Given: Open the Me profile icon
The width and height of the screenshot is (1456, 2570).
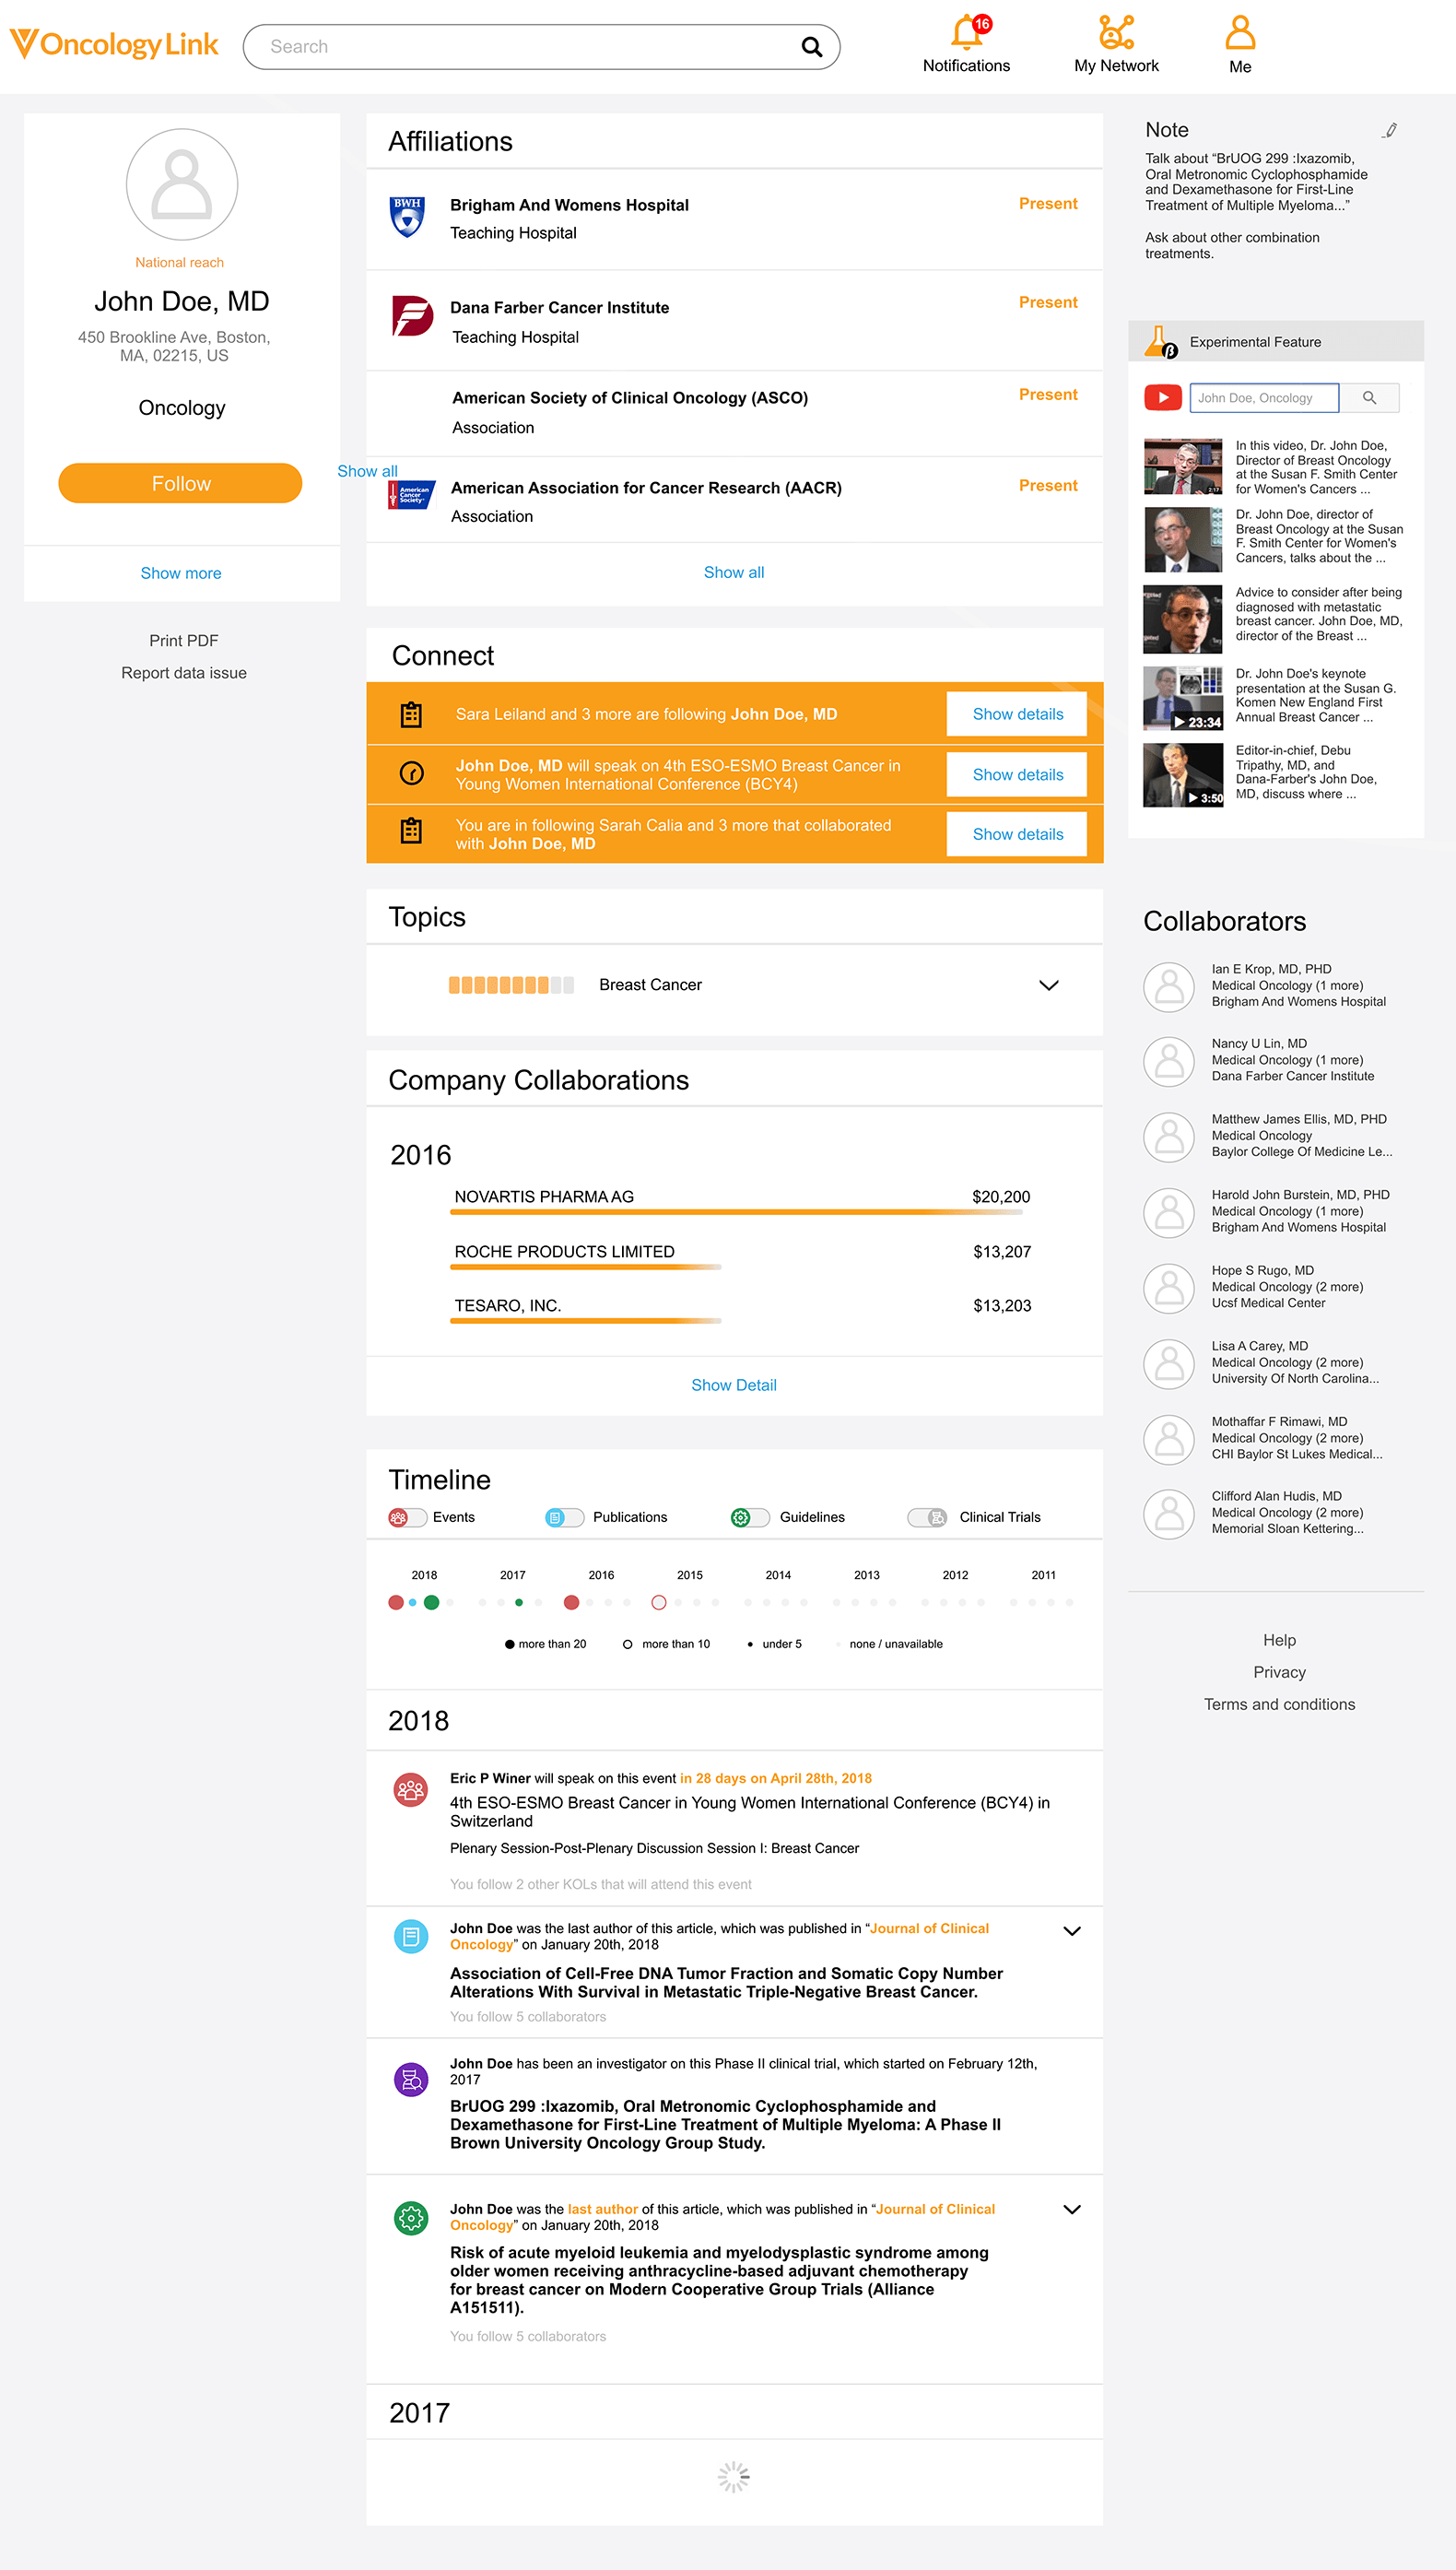Looking at the screenshot, I should tap(1240, 33).
